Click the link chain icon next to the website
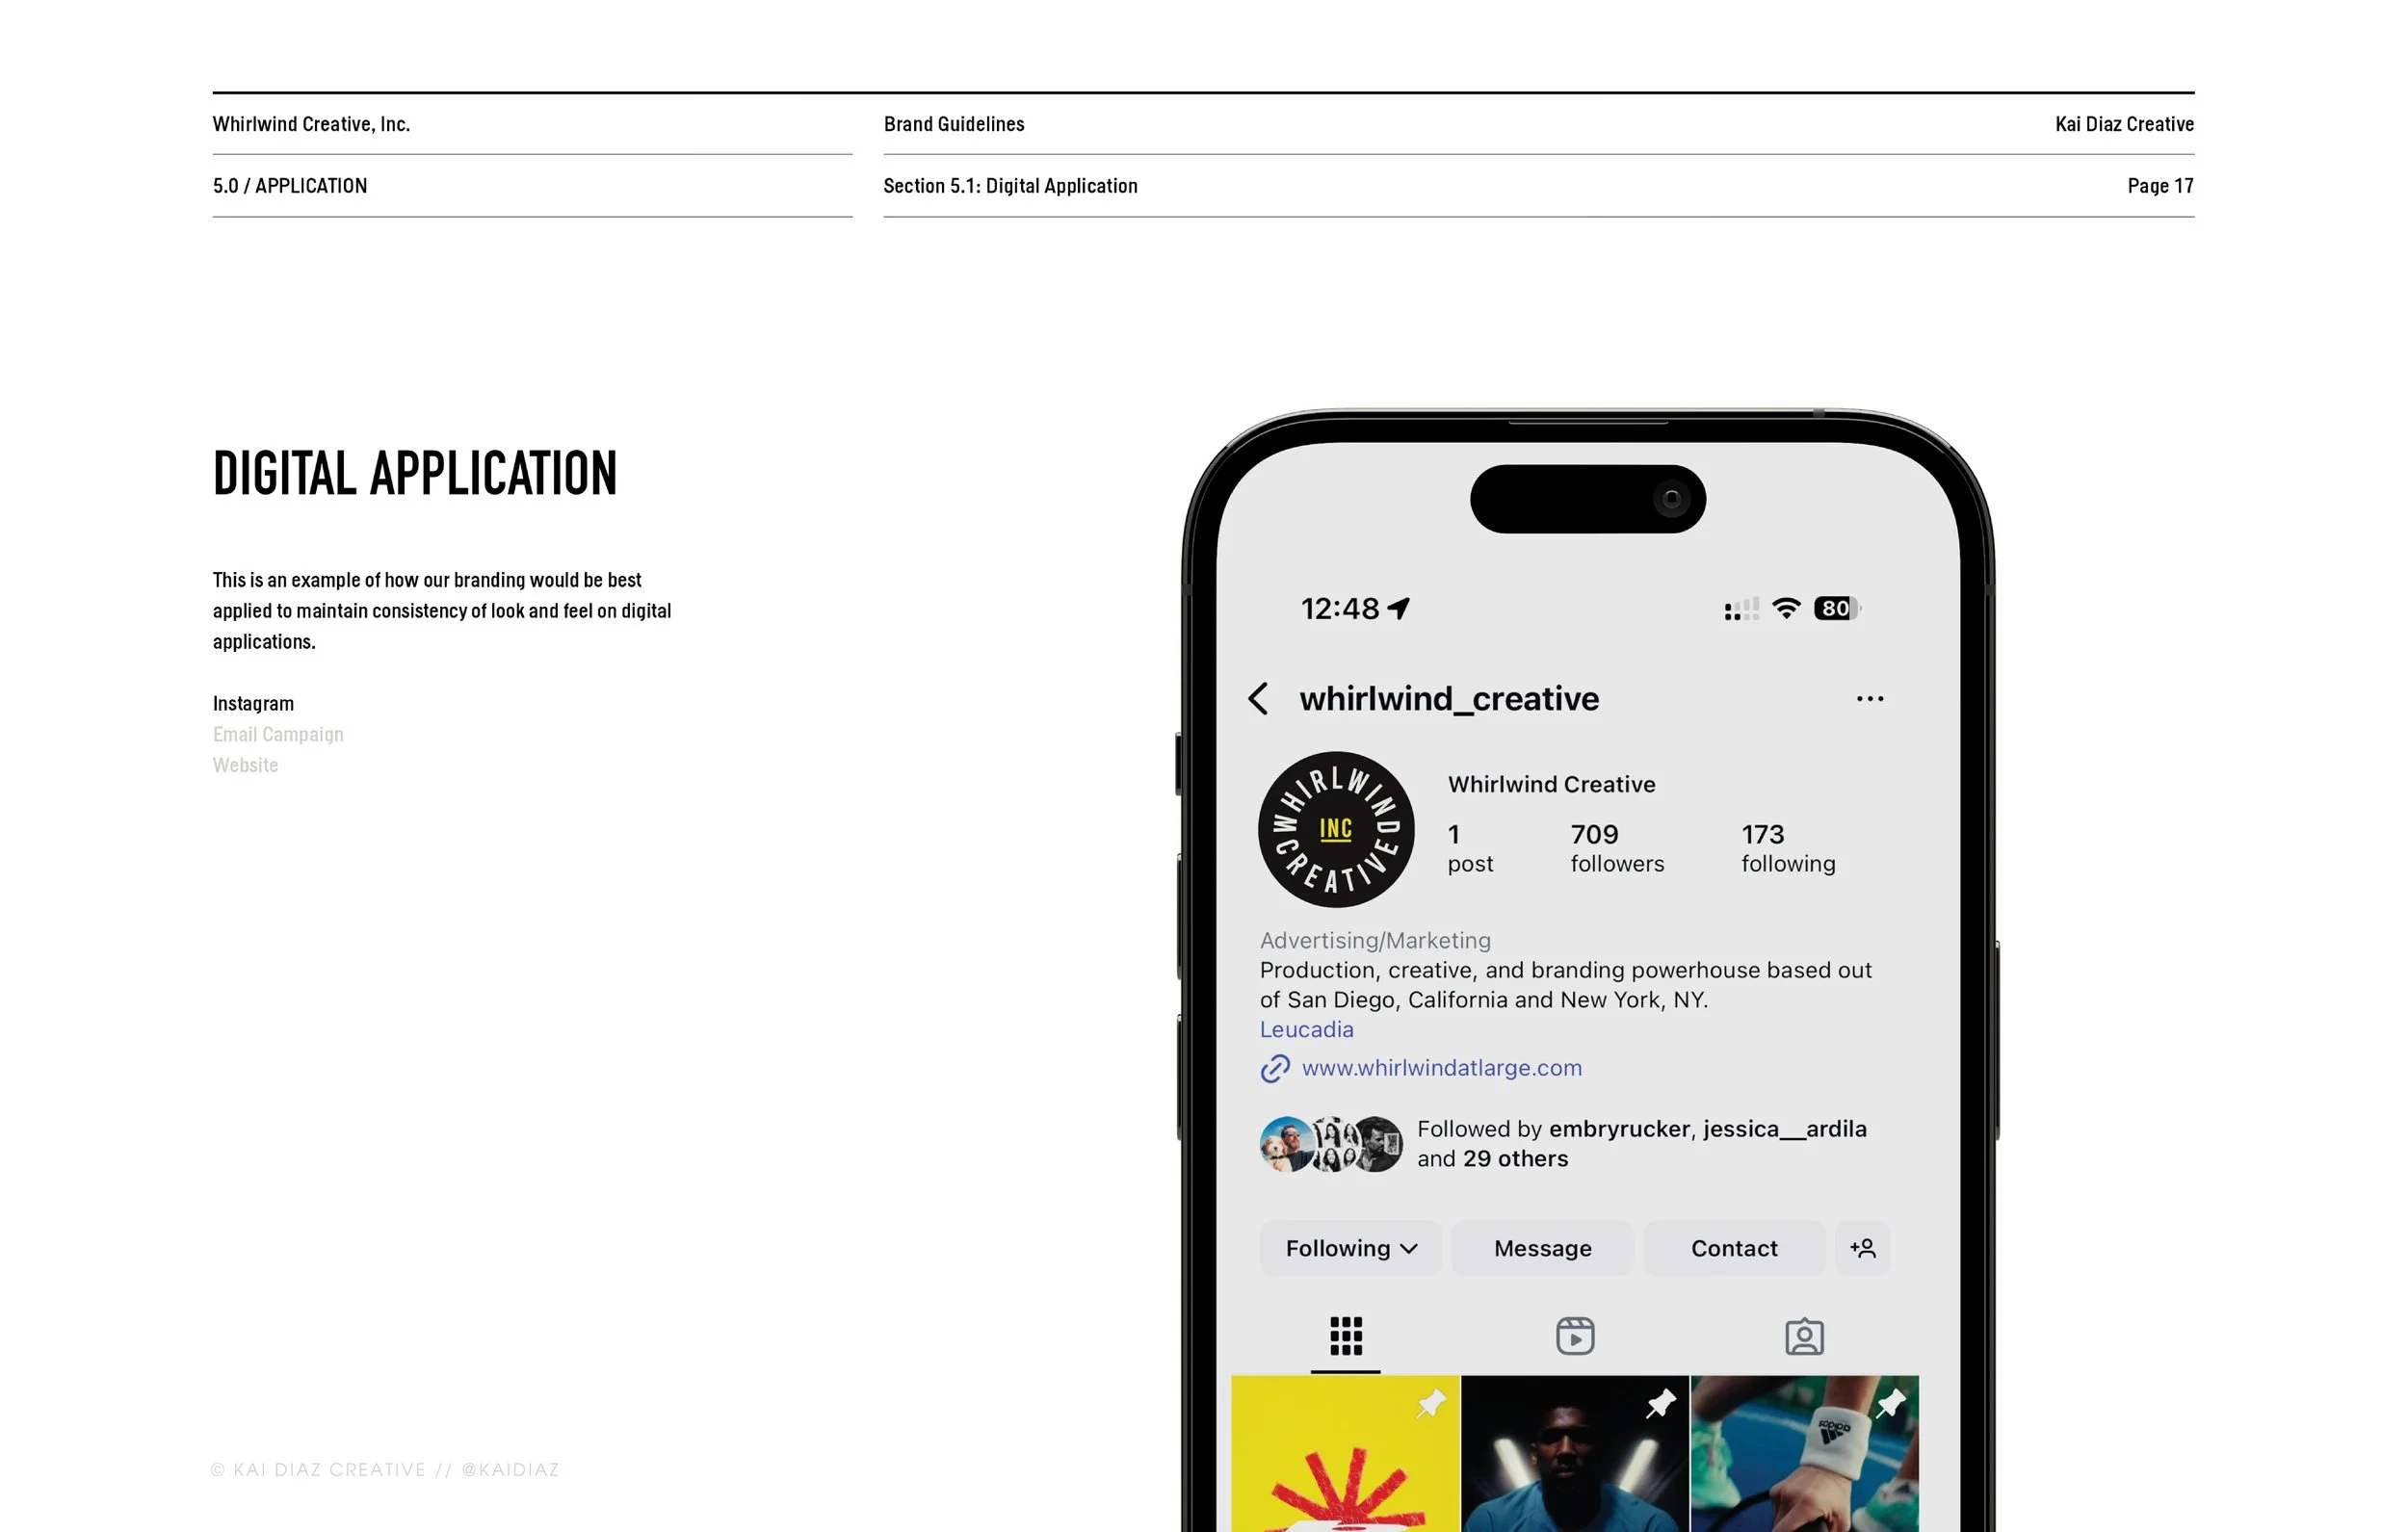 (1275, 1069)
